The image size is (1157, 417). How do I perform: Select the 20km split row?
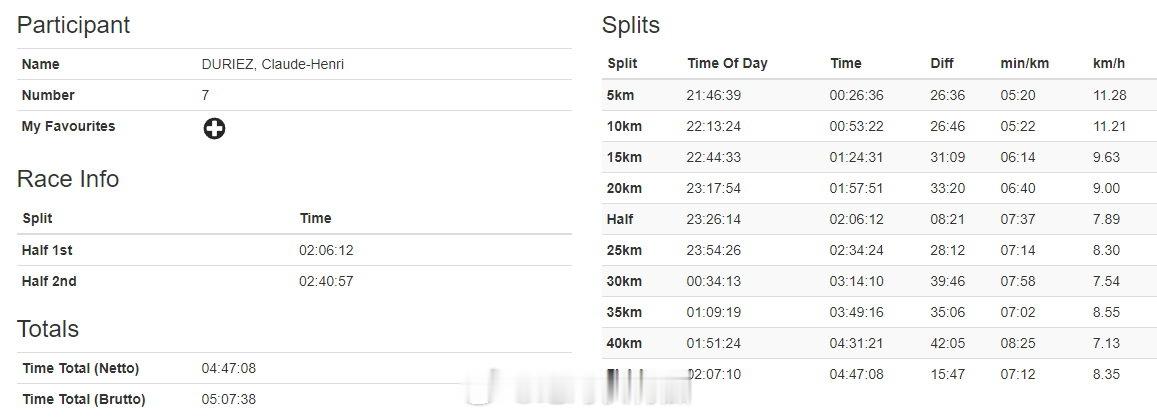(x=879, y=188)
